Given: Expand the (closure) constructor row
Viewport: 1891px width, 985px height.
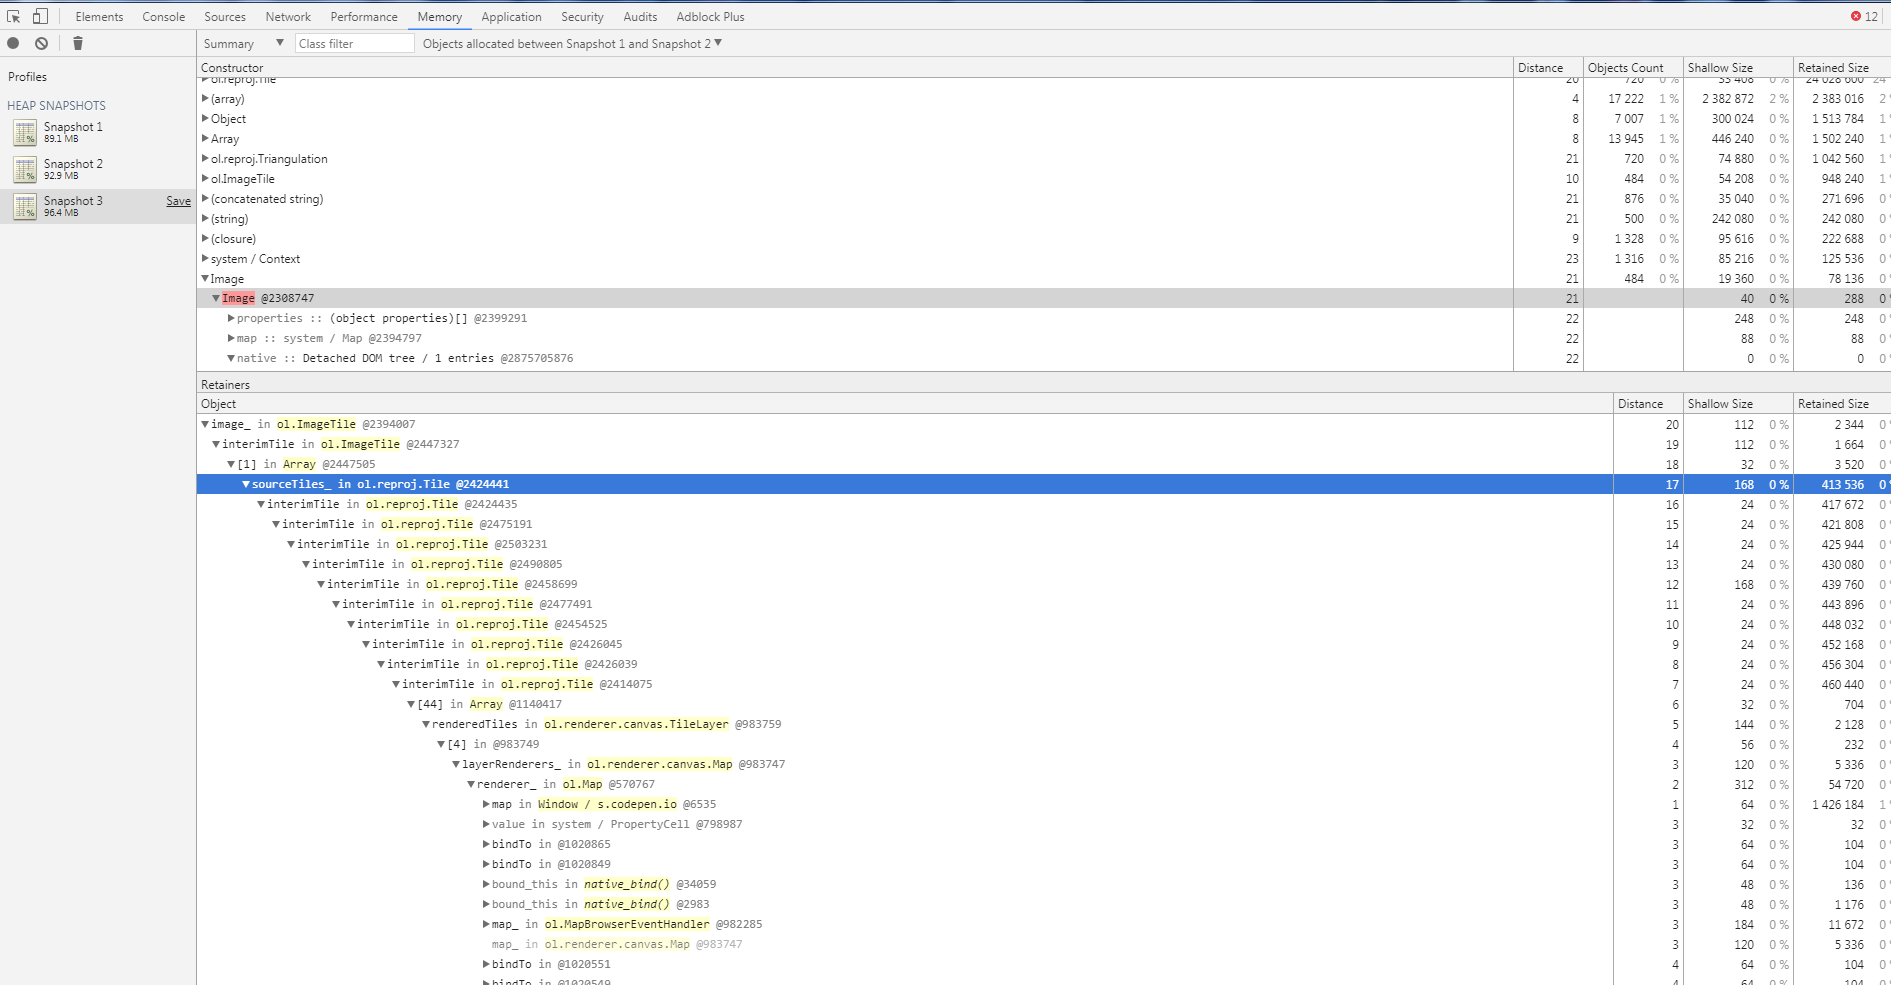Looking at the screenshot, I should [206, 238].
